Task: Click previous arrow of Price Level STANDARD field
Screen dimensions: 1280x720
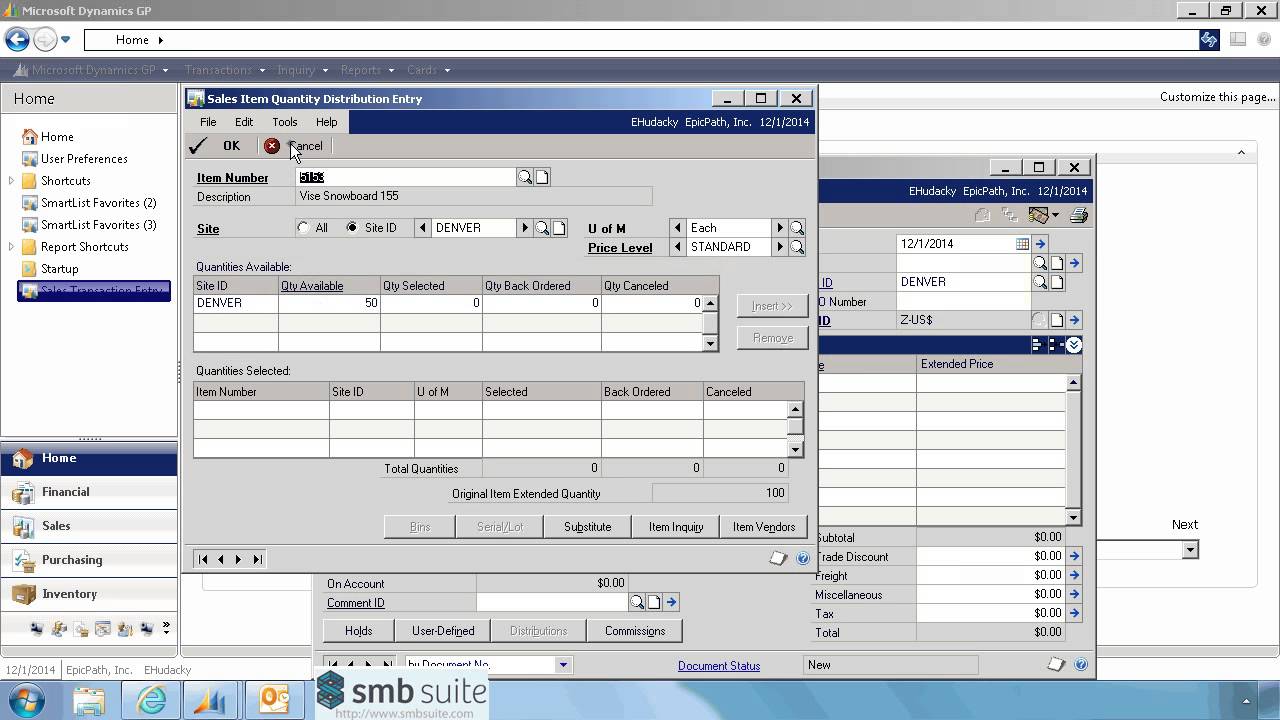Action: coord(678,247)
